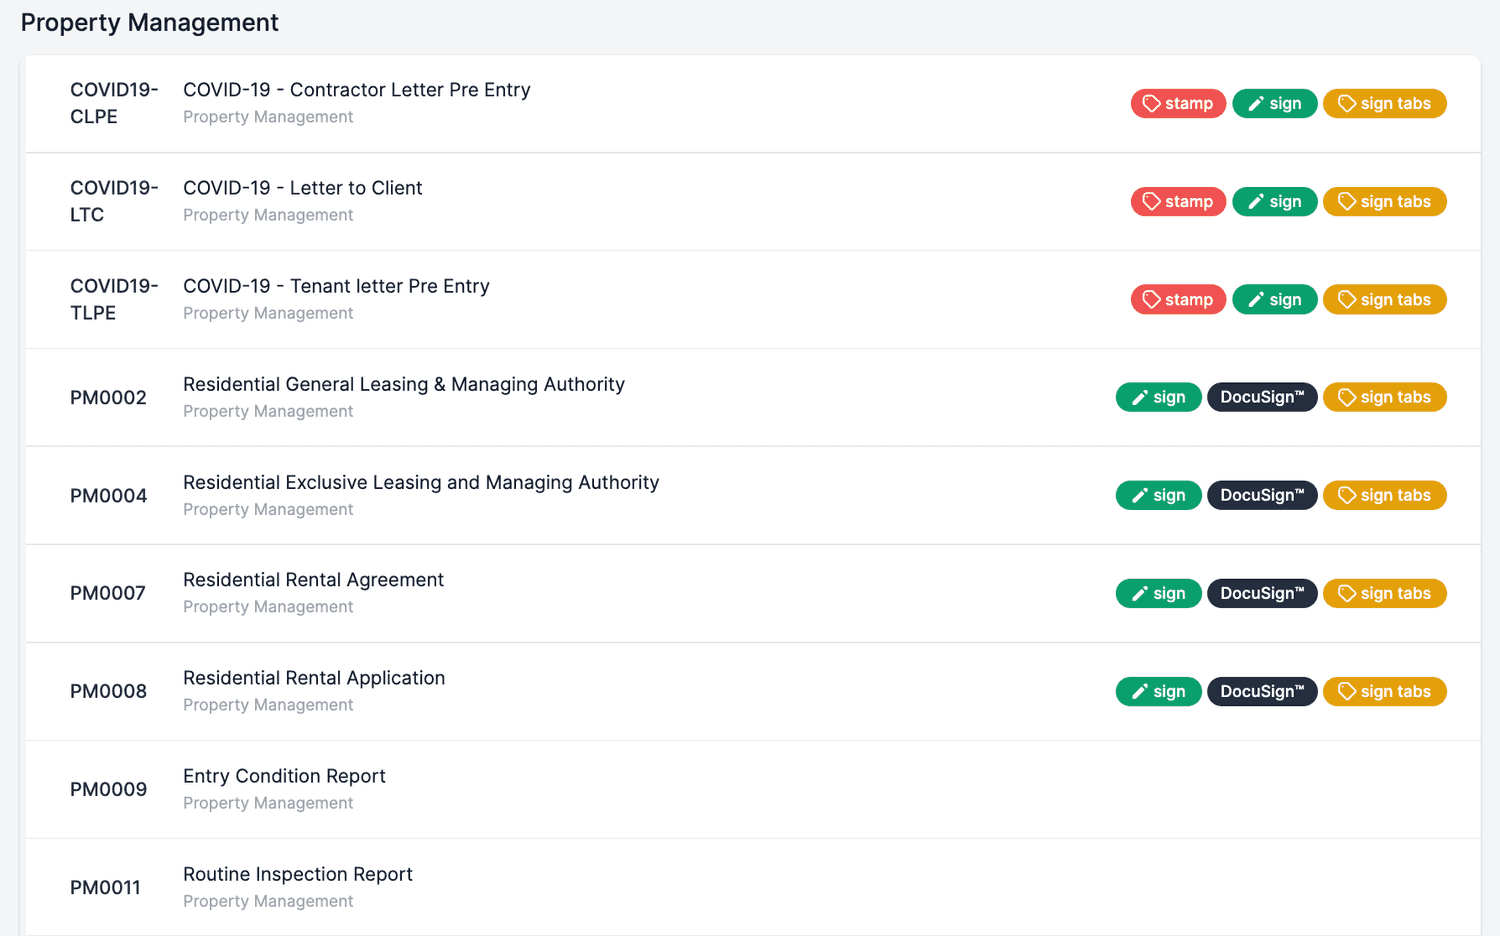Open DocuSign for Residential Exclusive Leasing and Managing Authority
This screenshot has width=1500, height=936.
pos(1262,495)
